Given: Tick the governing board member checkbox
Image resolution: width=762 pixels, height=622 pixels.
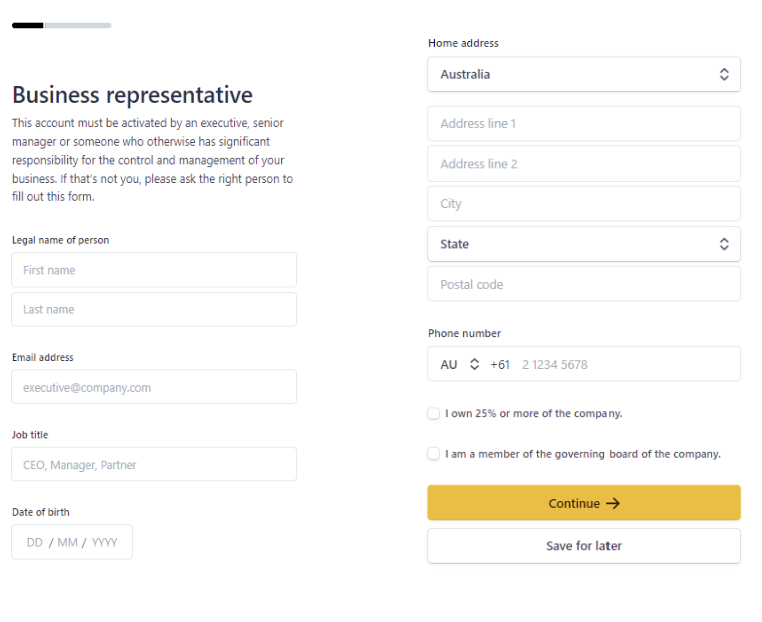Looking at the screenshot, I should [x=434, y=454].
